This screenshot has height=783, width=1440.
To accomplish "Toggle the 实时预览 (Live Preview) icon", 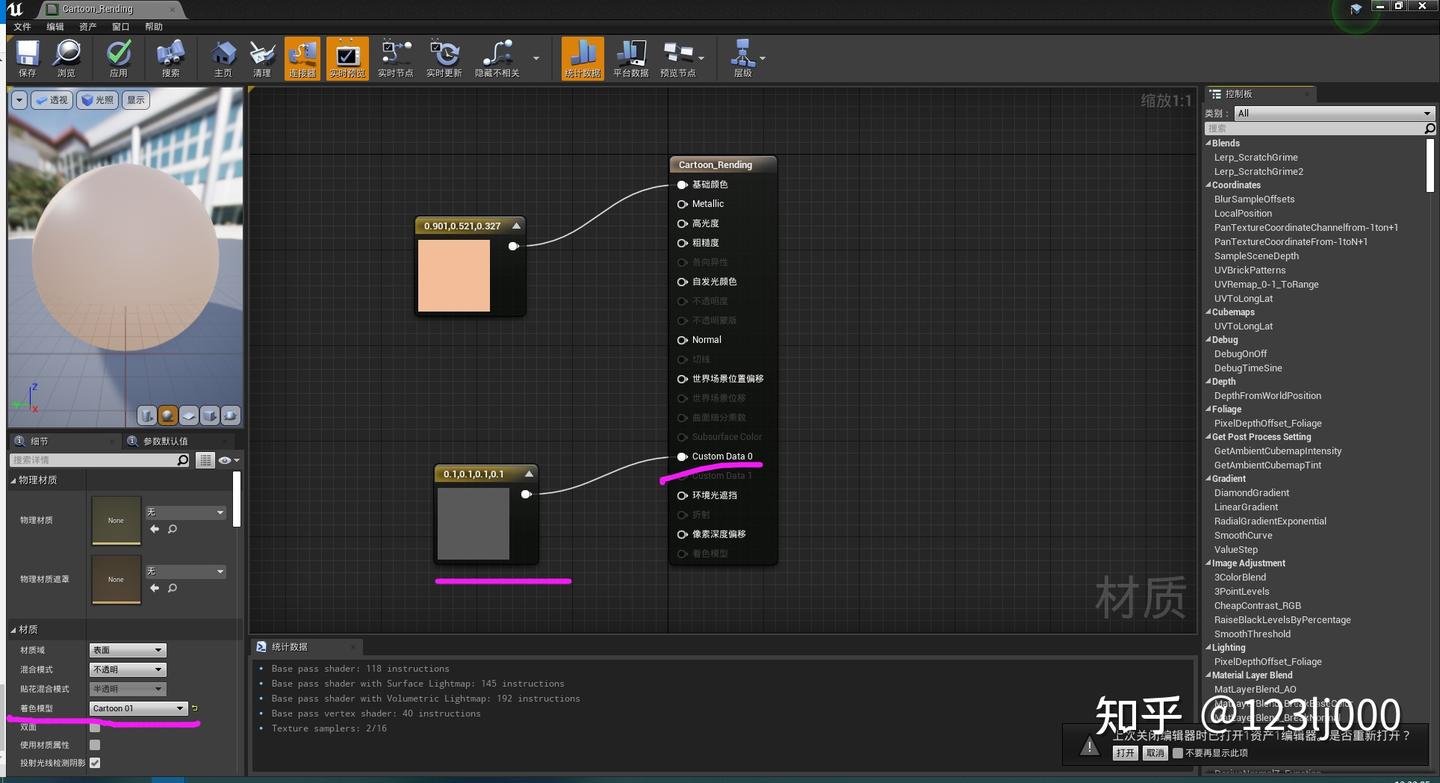I will pyautogui.click(x=347, y=57).
